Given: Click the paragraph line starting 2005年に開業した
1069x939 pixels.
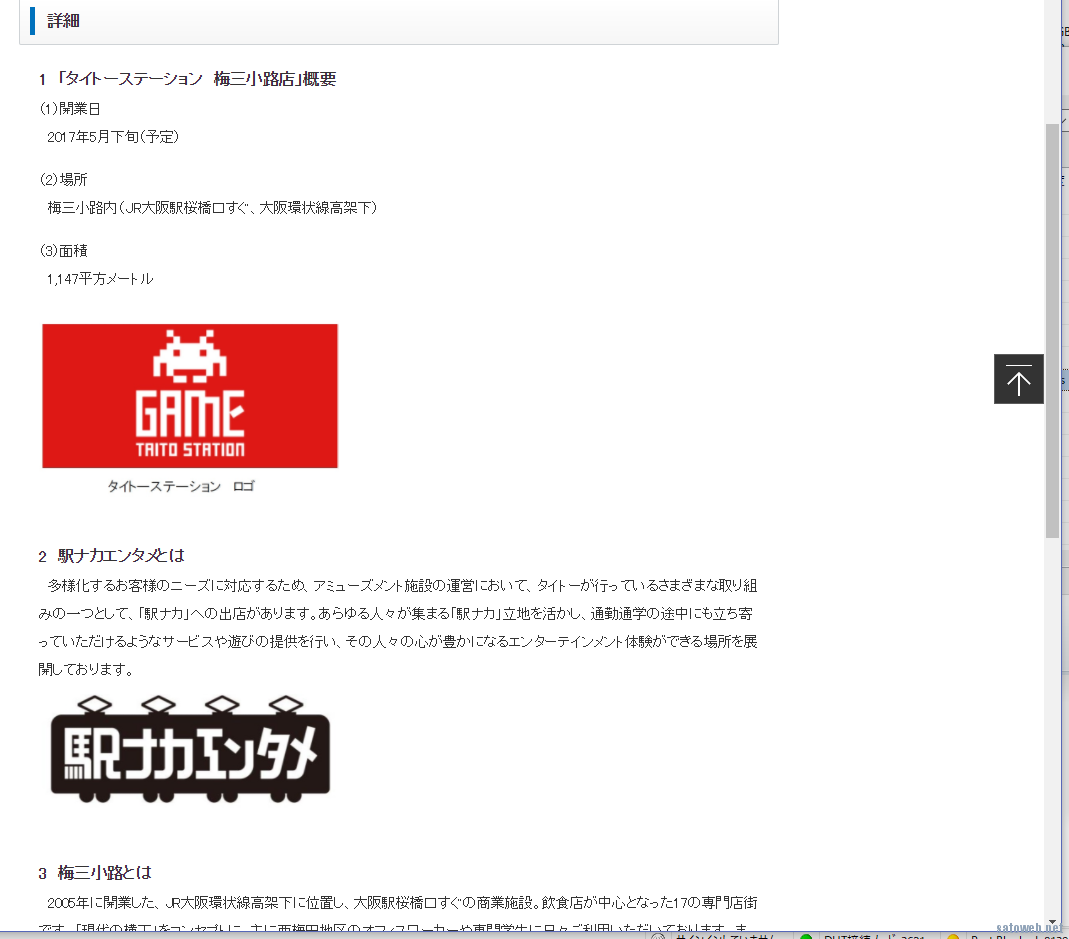Looking at the screenshot, I should click(x=402, y=903).
